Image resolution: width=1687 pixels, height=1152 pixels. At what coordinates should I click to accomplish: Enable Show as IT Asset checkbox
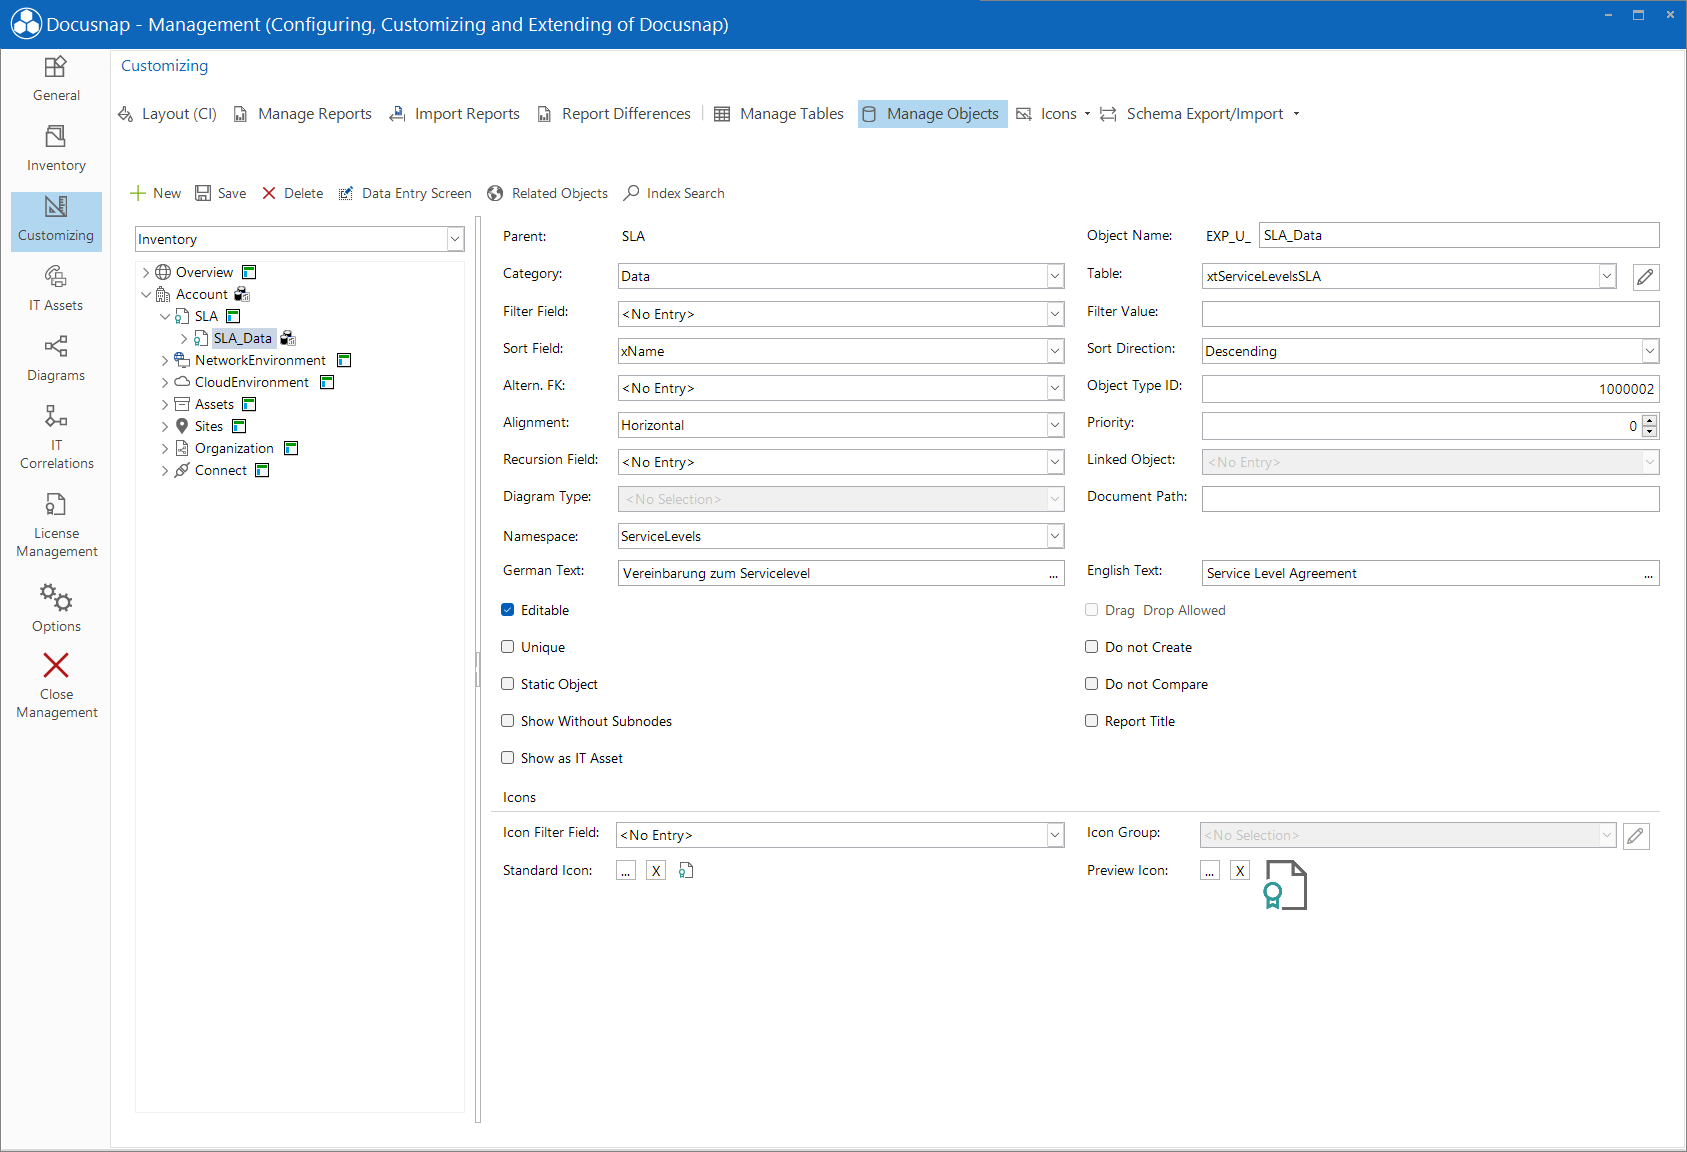coord(508,758)
